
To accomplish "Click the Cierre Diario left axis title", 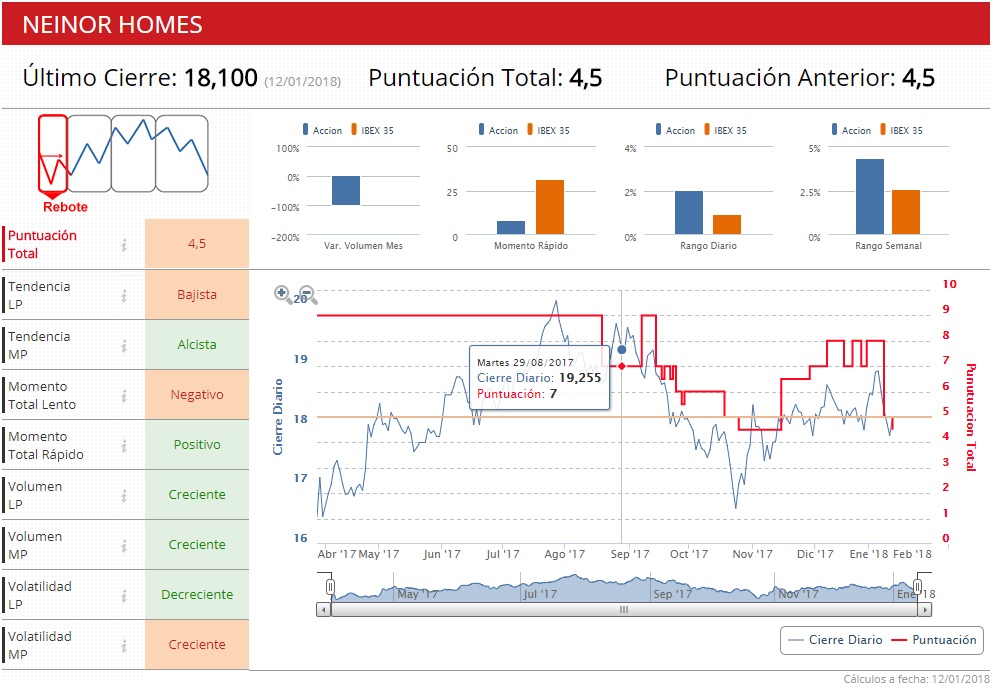I will [x=277, y=417].
